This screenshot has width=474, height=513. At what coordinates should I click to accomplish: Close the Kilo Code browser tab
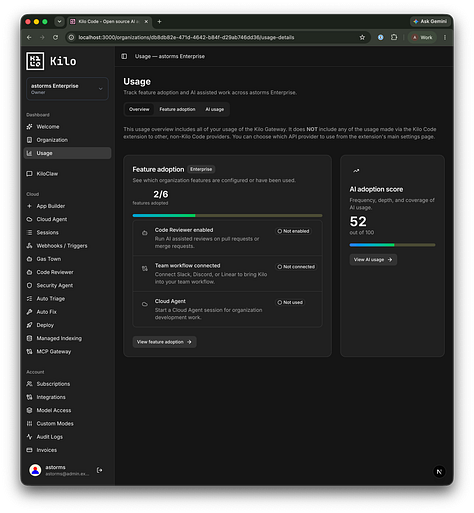coord(146,22)
